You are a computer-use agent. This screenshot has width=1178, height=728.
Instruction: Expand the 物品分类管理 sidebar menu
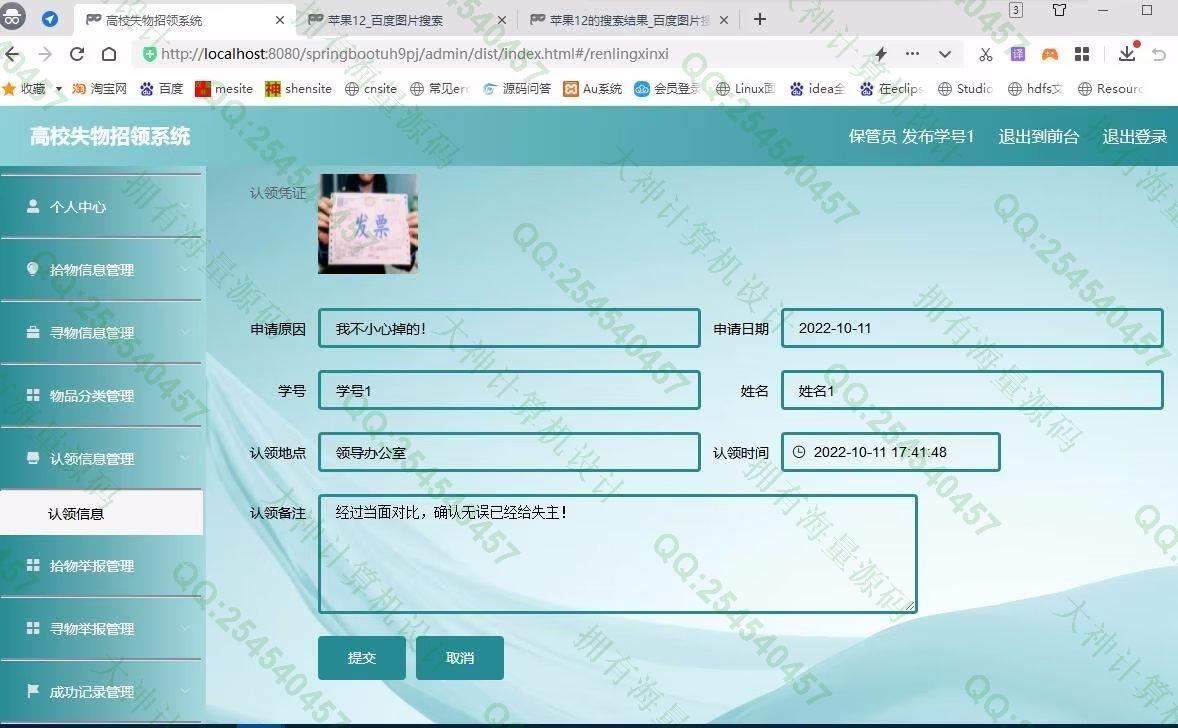pos(101,396)
